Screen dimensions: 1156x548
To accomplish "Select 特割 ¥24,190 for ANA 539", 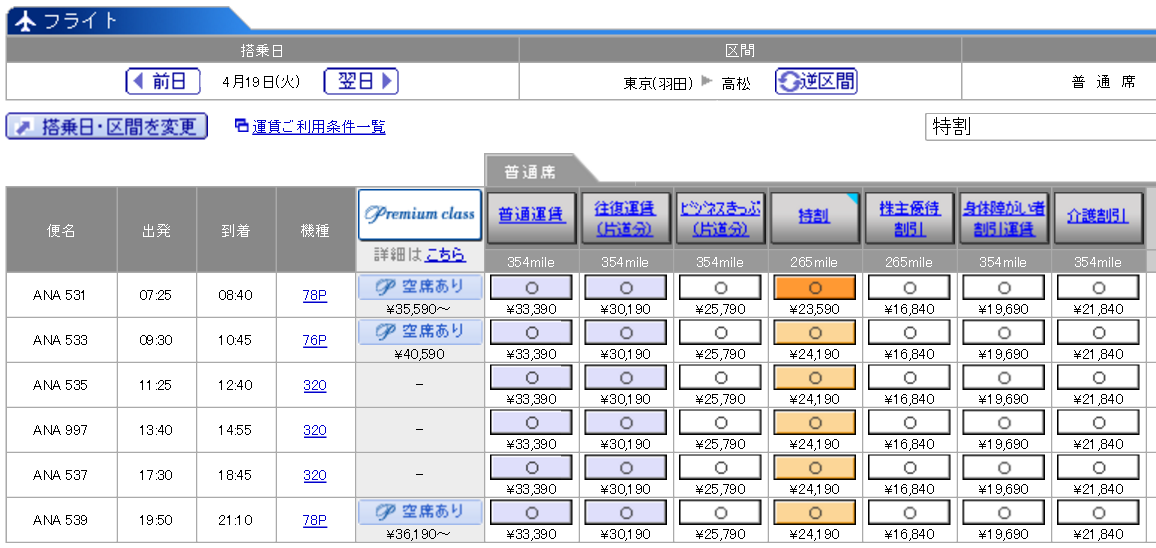I will pyautogui.click(x=815, y=513).
